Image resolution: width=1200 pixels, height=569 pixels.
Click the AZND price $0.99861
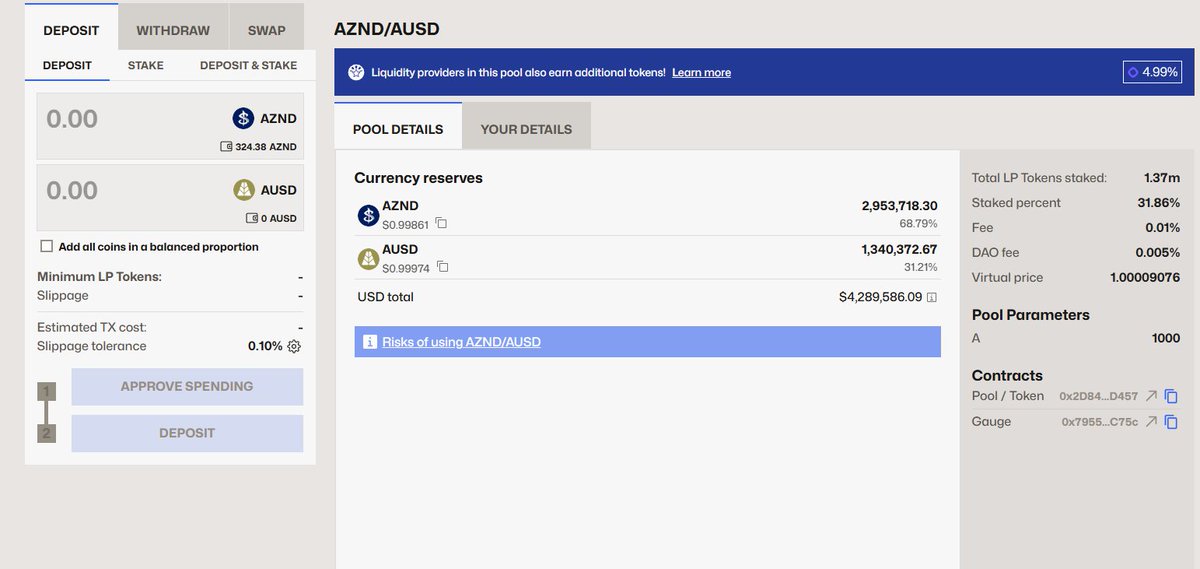point(405,224)
